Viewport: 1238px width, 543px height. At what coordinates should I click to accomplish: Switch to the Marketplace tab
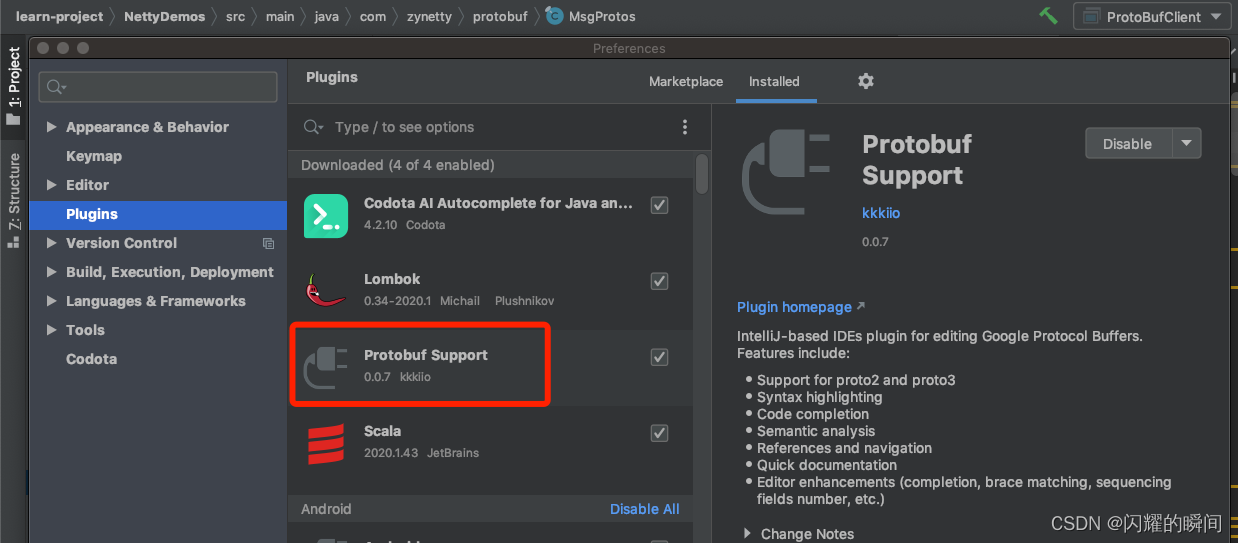click(686, 82)
